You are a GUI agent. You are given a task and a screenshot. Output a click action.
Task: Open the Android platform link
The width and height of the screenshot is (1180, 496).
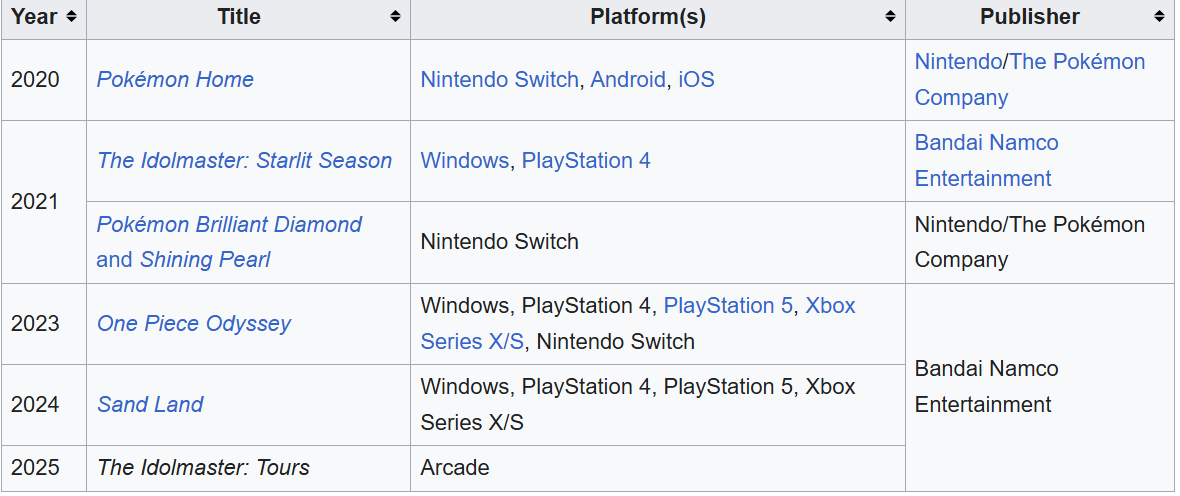pyautogui.click(x=628, y=79)
